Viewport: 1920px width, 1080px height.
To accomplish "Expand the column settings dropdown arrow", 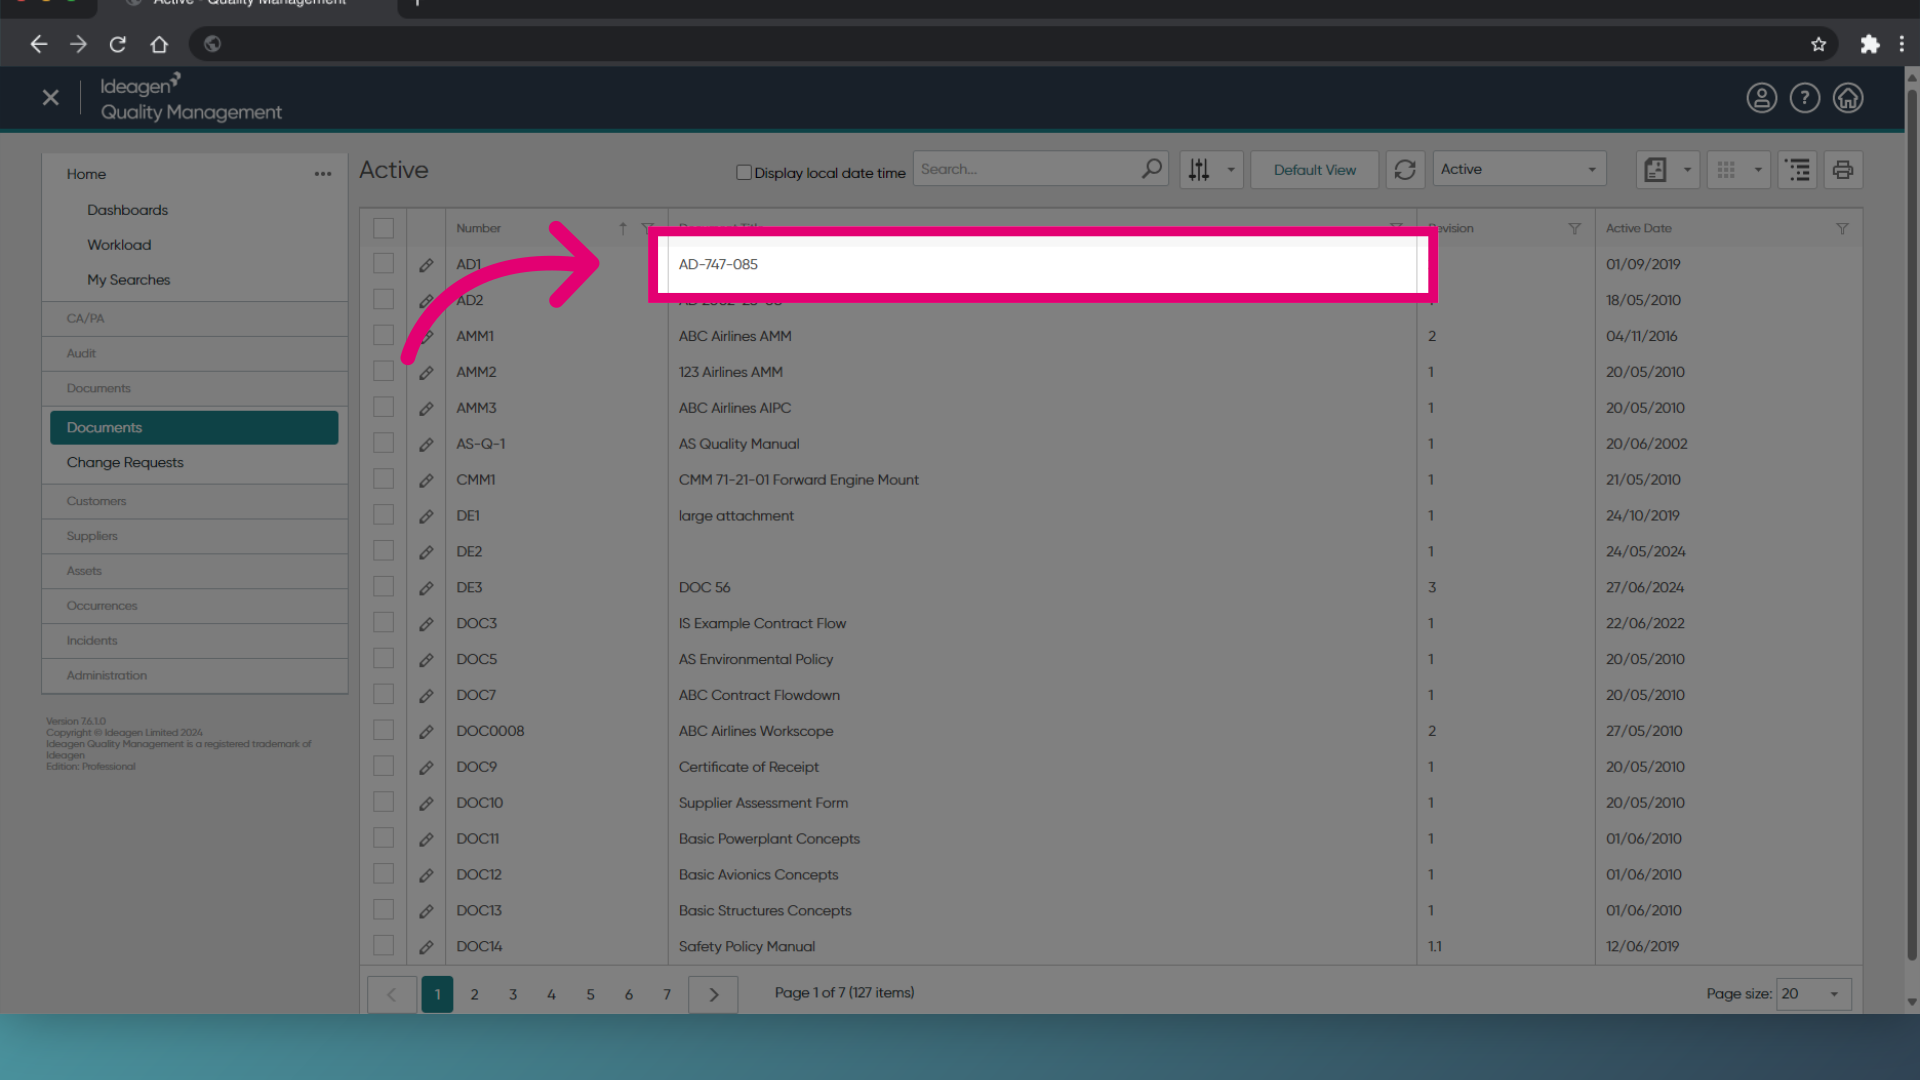I will [x=1231, y=170].
